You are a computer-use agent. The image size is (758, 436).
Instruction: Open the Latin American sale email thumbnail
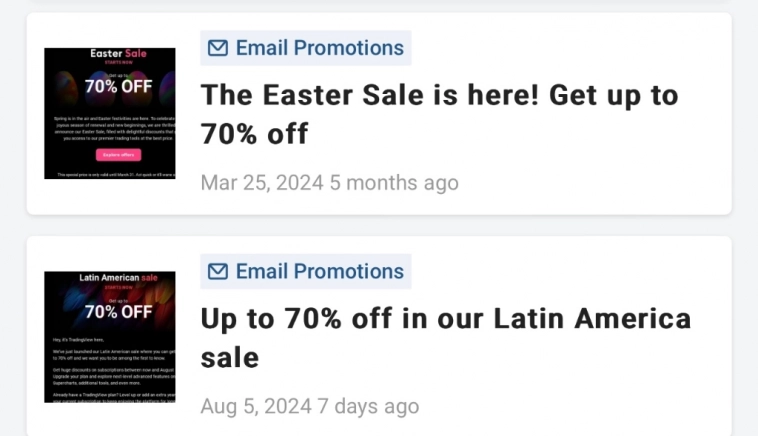click(x=110, y=337)
